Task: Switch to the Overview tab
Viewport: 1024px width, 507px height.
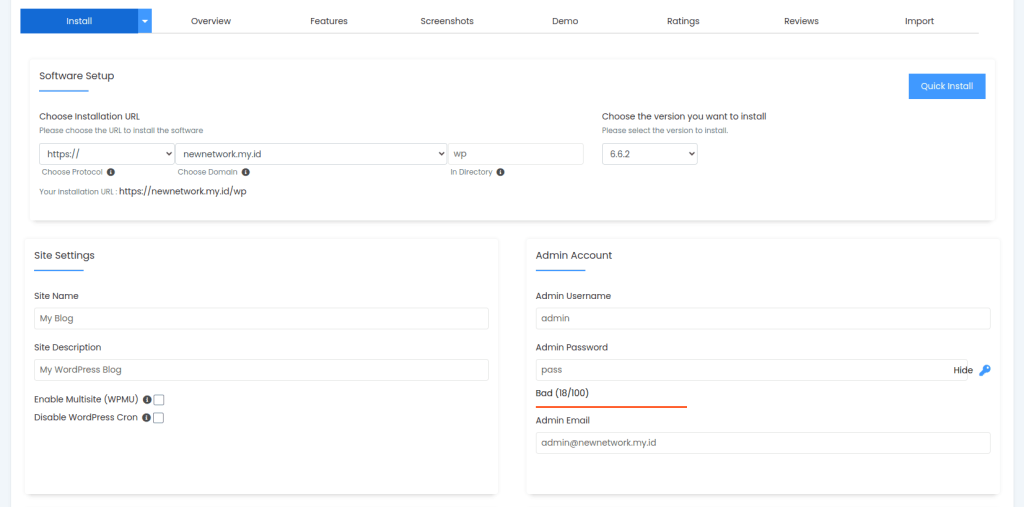Action: pos(211,21)
